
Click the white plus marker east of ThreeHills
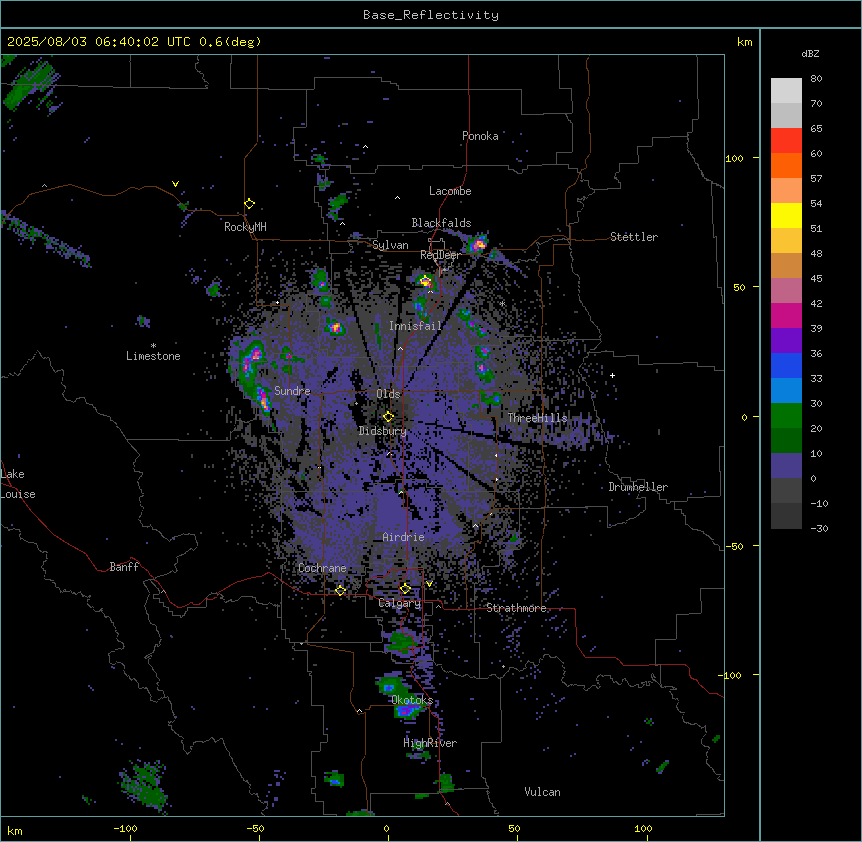click(612, 375)
